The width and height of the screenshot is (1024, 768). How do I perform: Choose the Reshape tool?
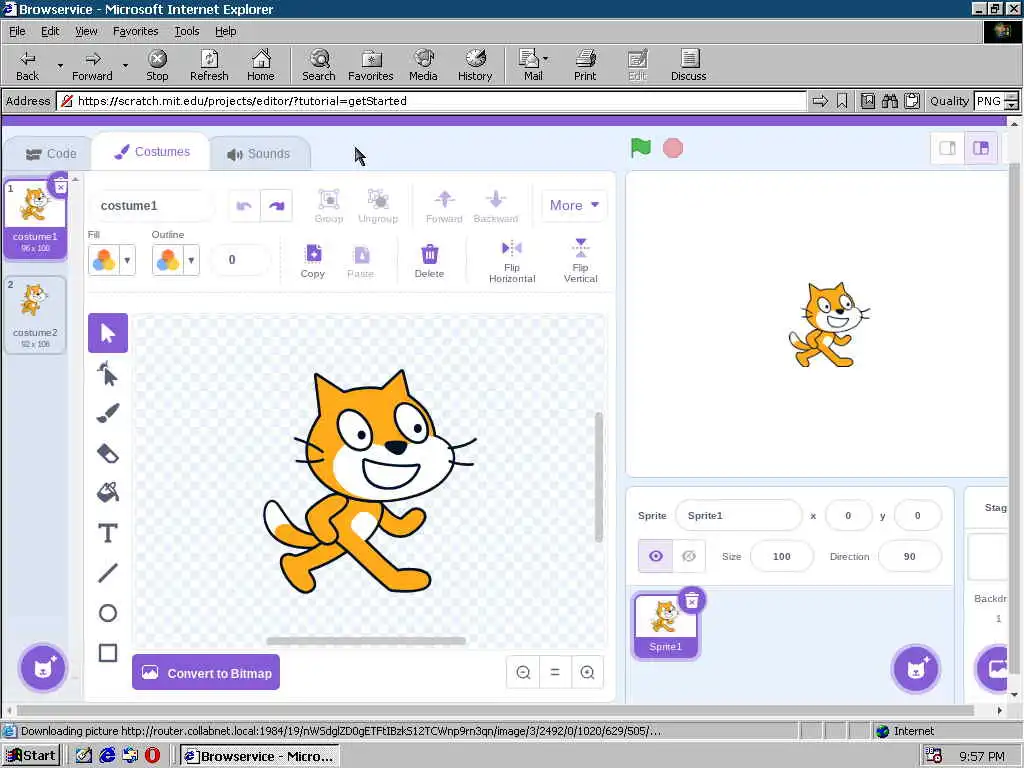click(108, 374)
